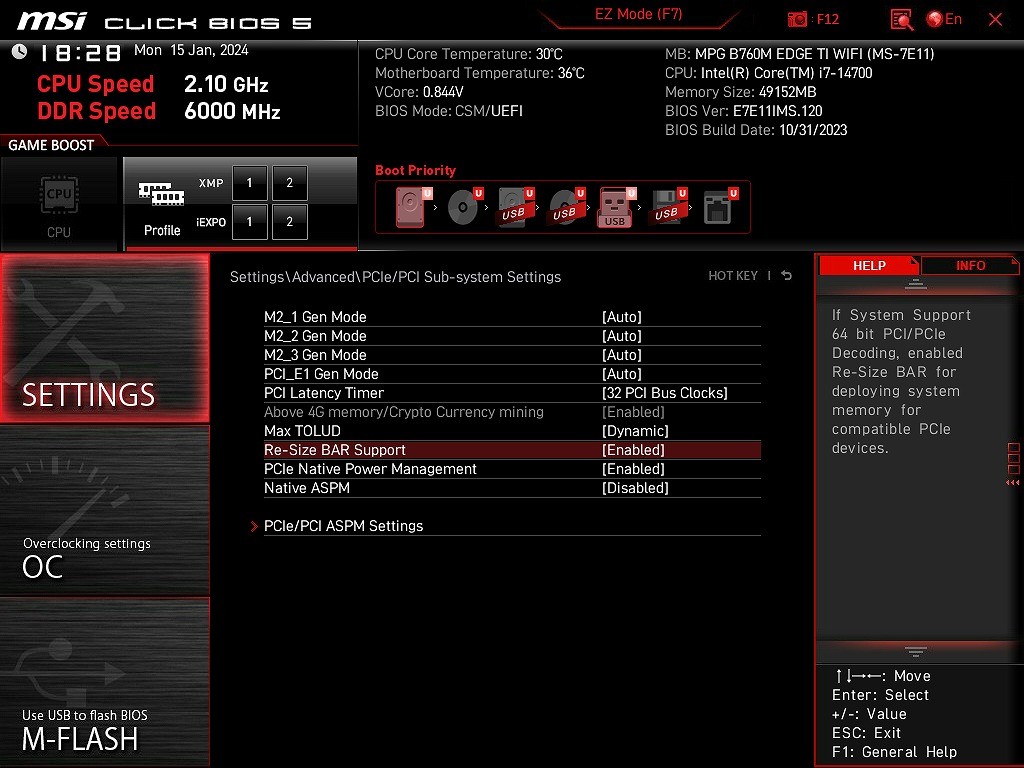Open M2_3 Gen Mode [Auto] value

621,355
